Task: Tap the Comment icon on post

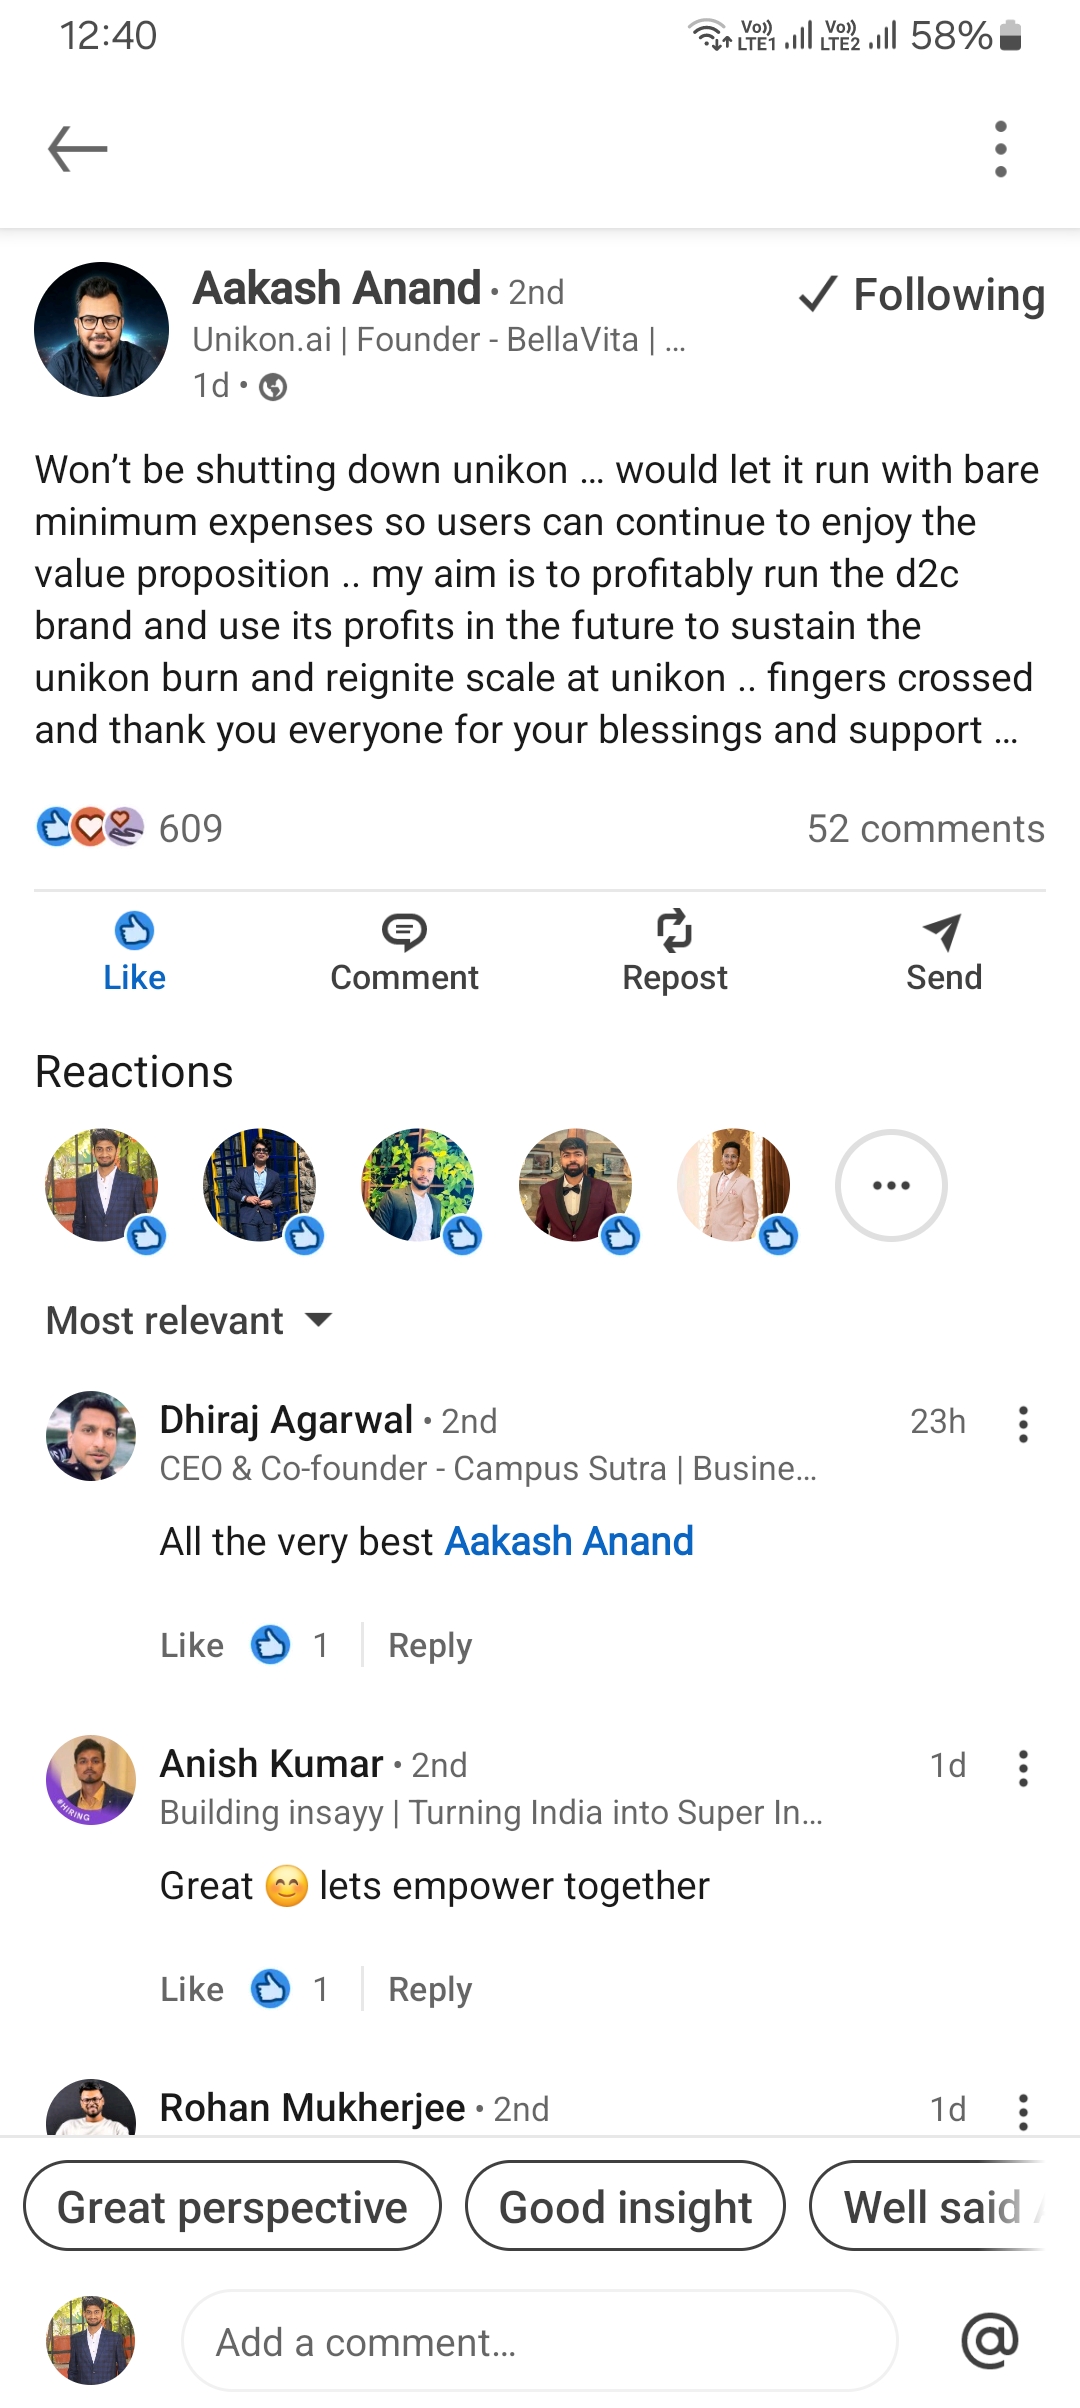Action: pyautogui.click(x=404, y=951)
